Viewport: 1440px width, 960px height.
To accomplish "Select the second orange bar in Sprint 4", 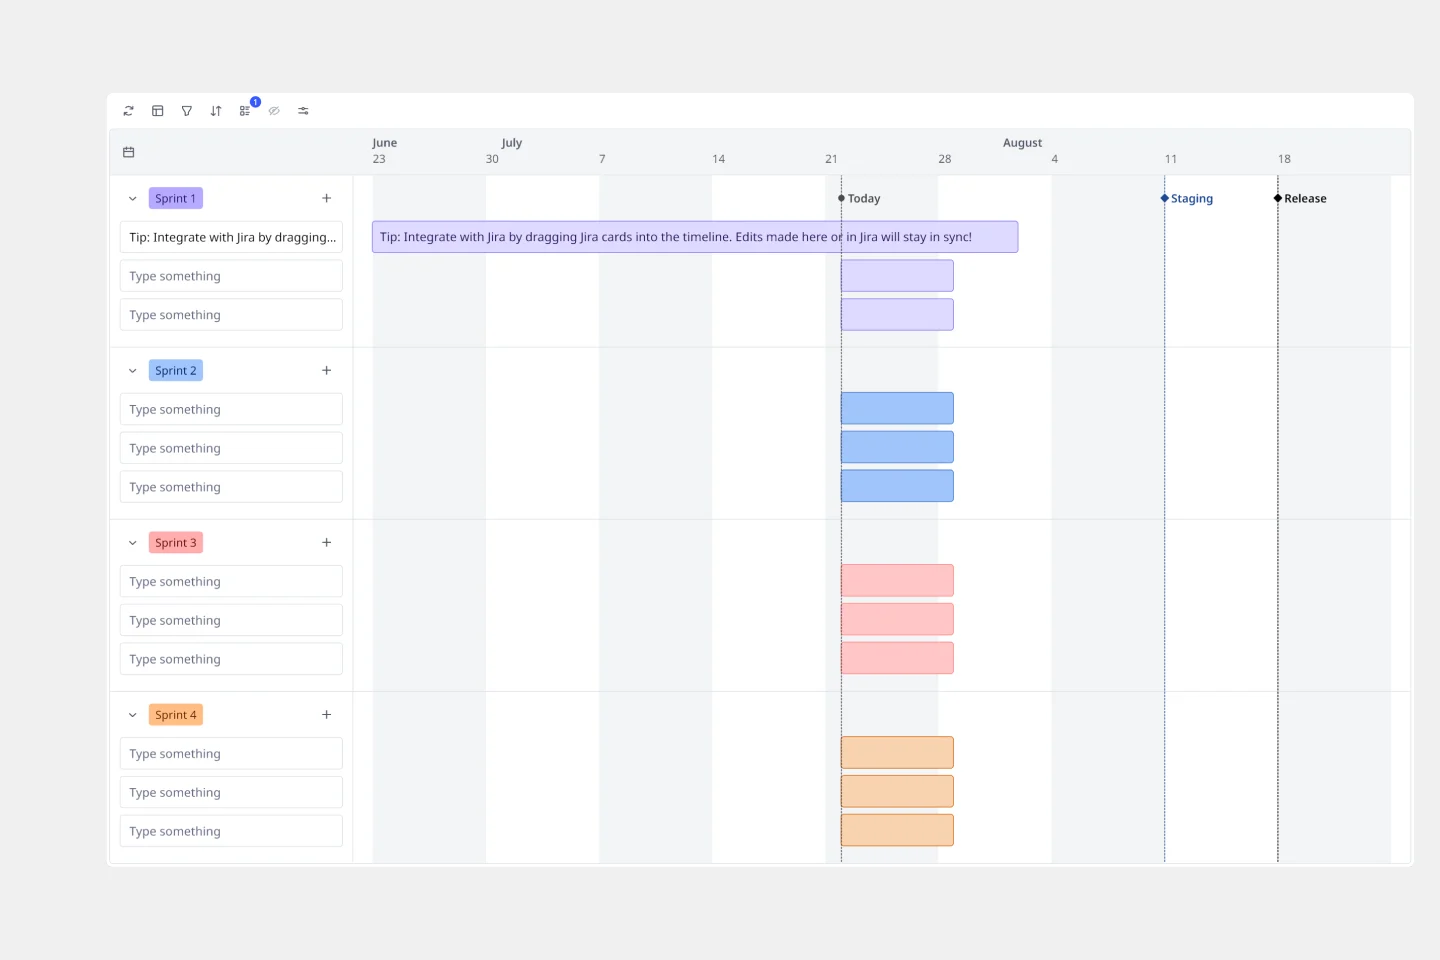I will 897,791.
